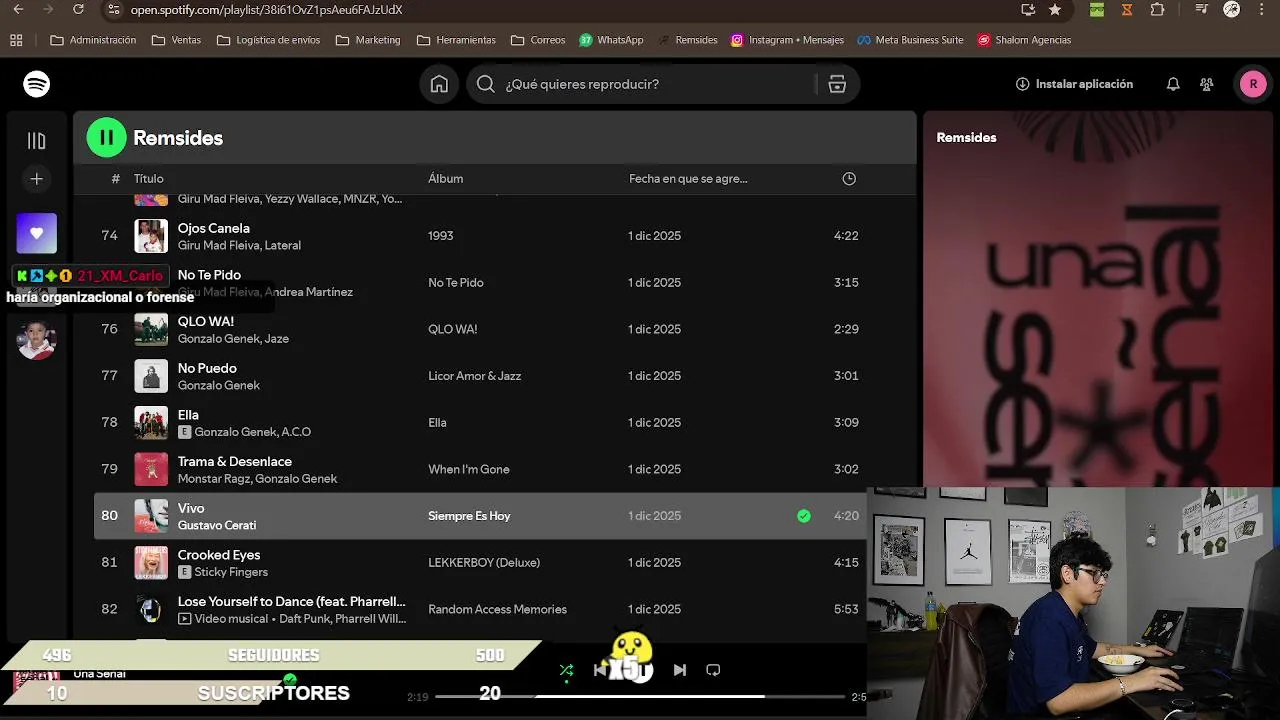
Task: Expand Your Library sidebar icon
Action: (x=36, y=141)
